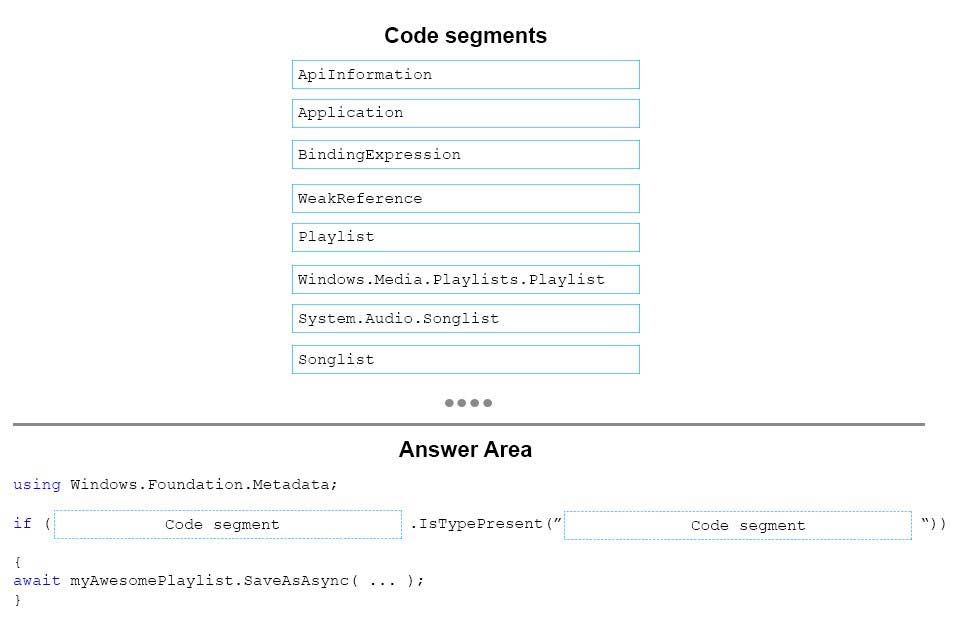Click the Answer Area heading
This screenshot has width=967, height=625.
(466, 449)
